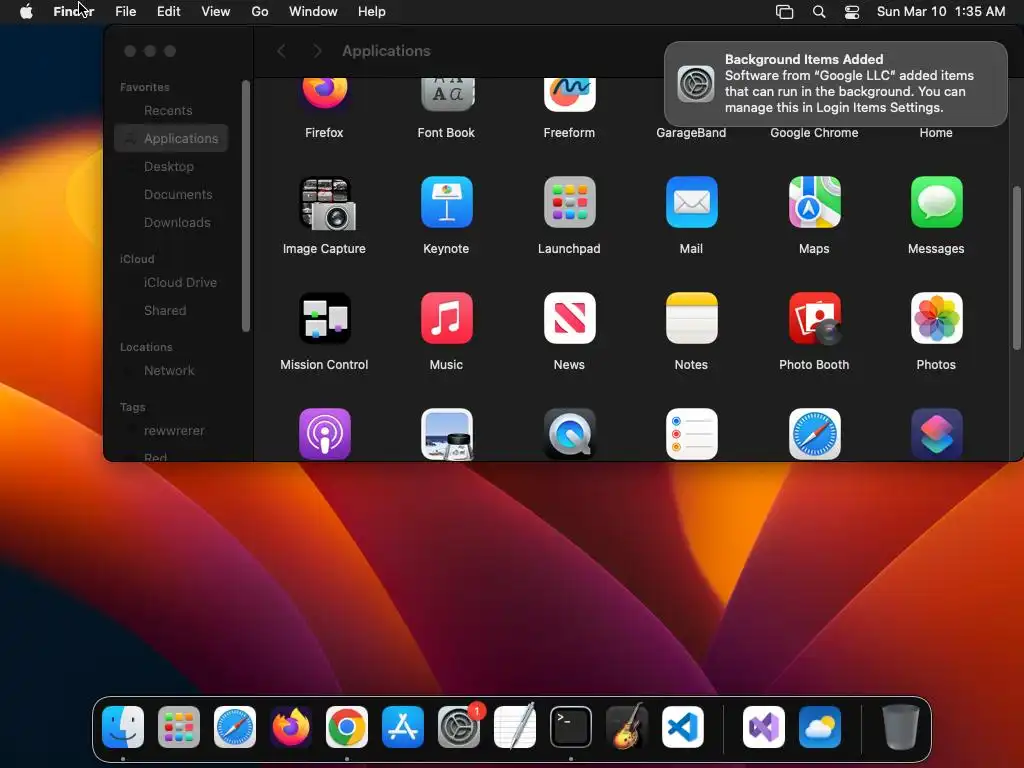Click Stage Manager icon in menu bar

[x=784, y=12]
